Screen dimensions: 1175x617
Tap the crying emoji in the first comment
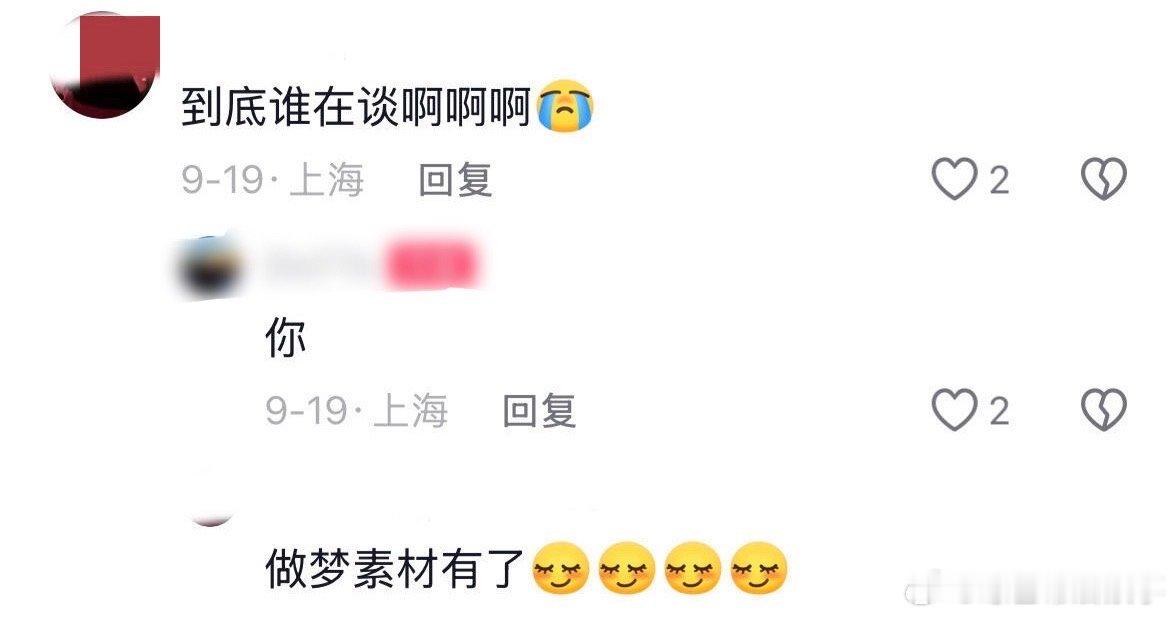tap(566, 106)
